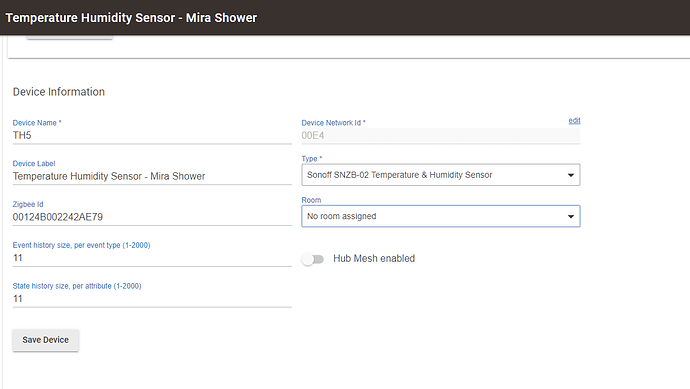Click the Device Information section heading

coord(59,92)
